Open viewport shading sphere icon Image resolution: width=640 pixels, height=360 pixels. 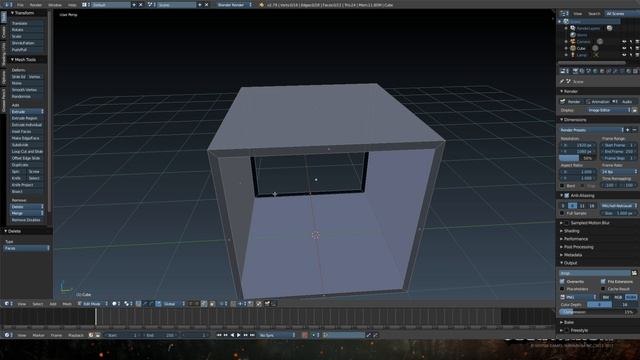(x=115, y=304)
